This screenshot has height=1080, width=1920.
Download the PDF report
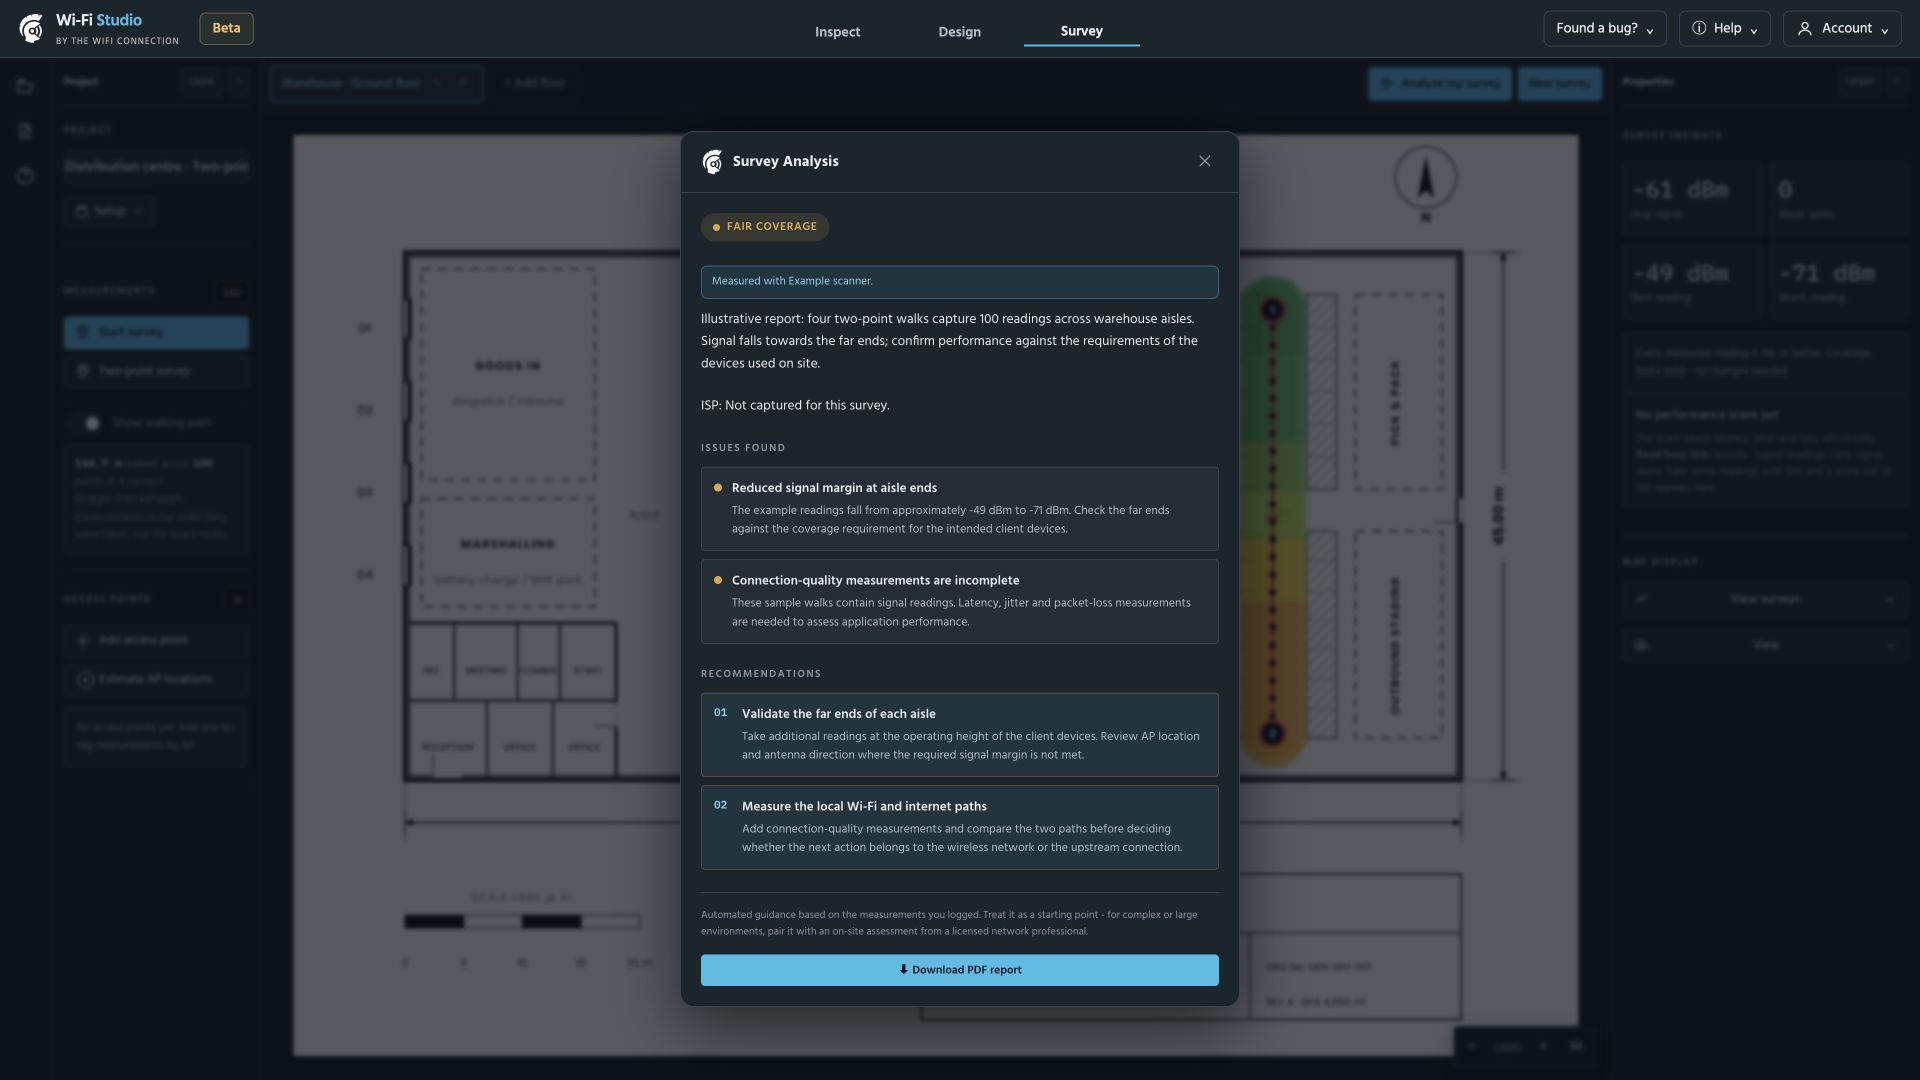tap(959, 970)
